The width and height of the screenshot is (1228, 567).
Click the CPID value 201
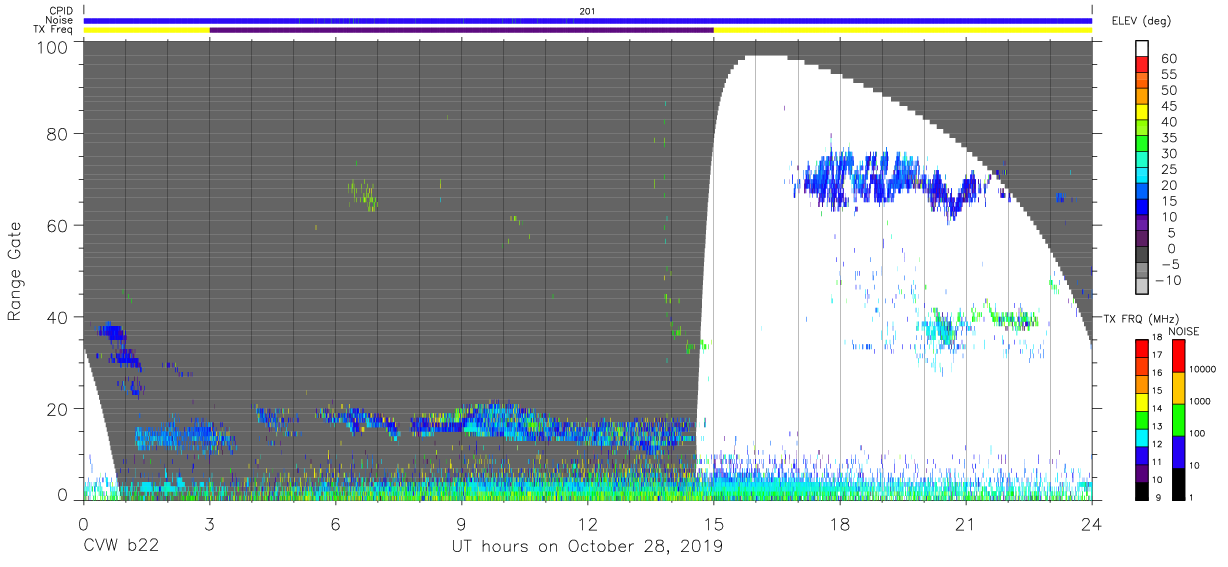click(x=587, y=11)
